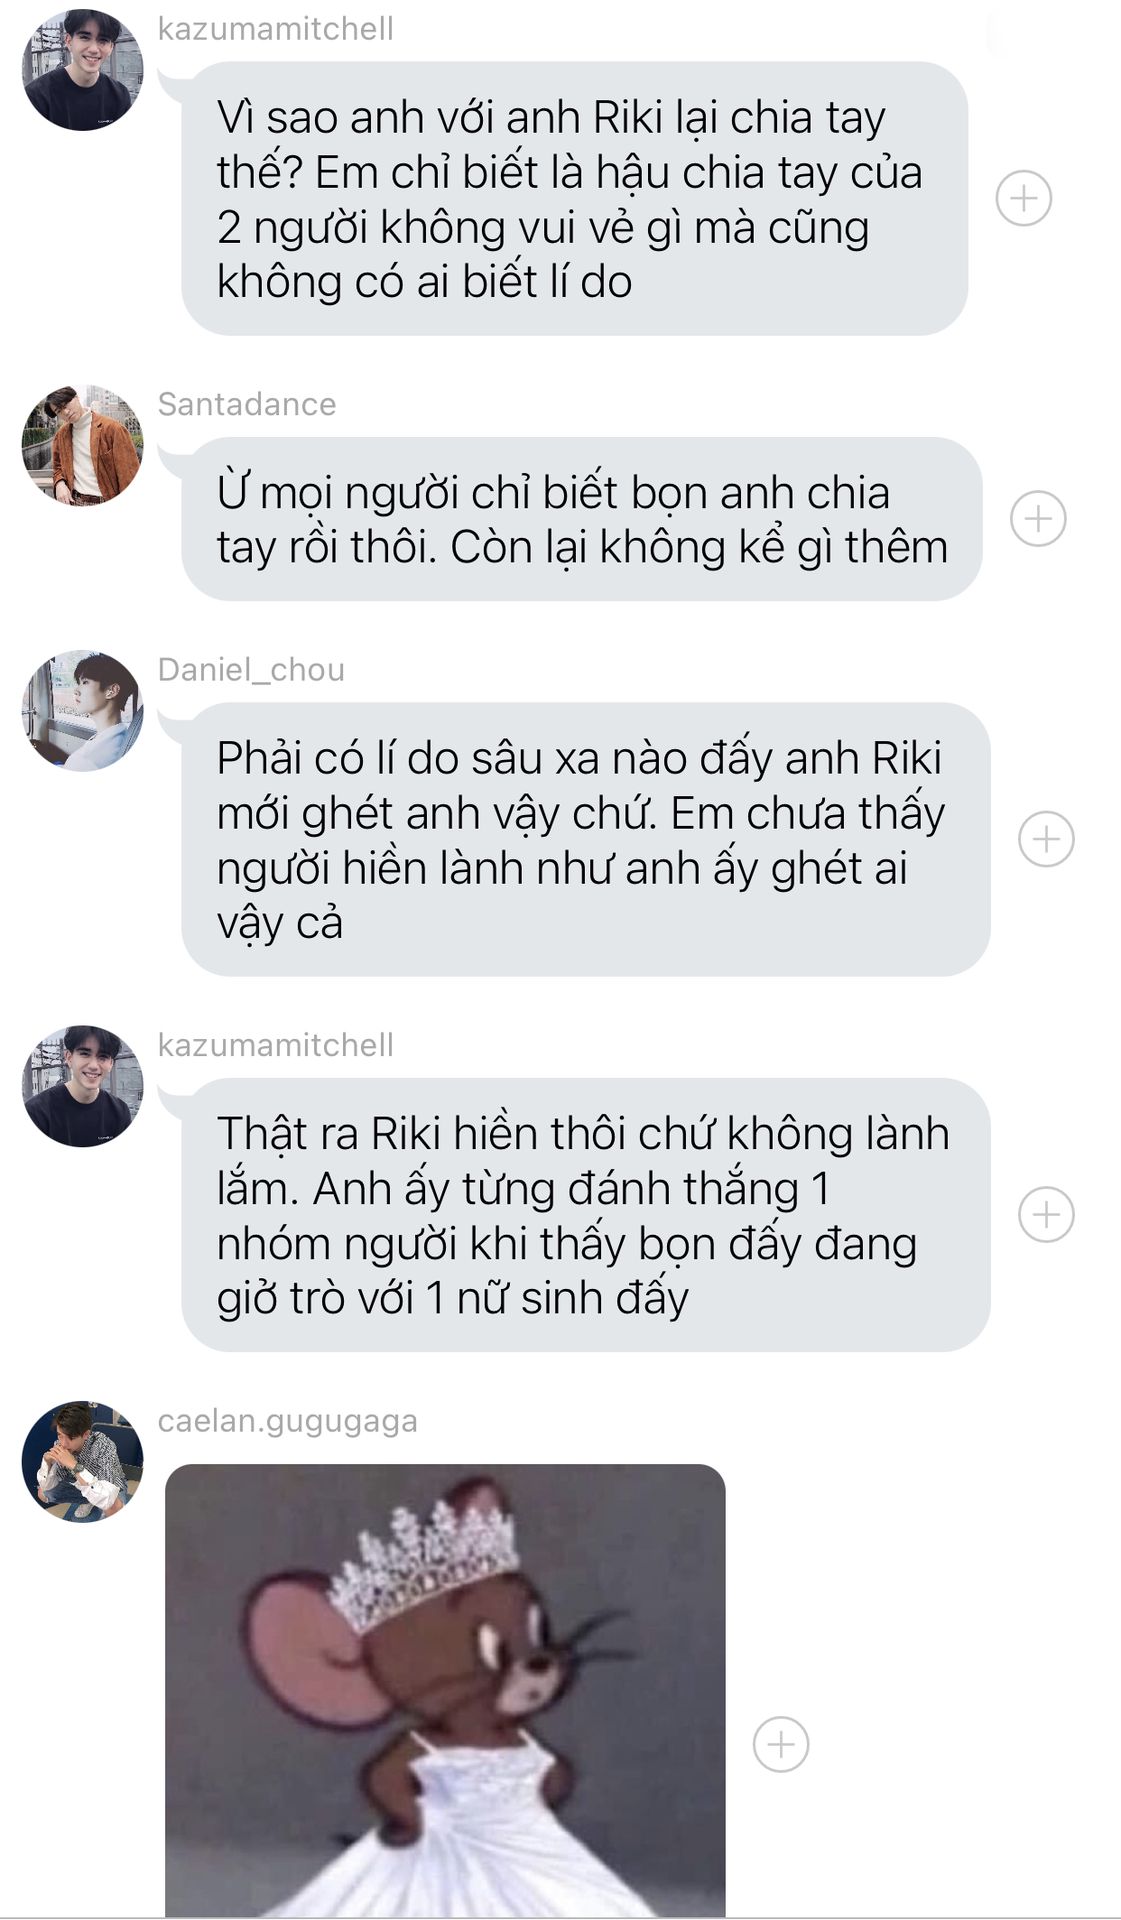Click the top kazumamitchell username label

[x=275, y=29]
